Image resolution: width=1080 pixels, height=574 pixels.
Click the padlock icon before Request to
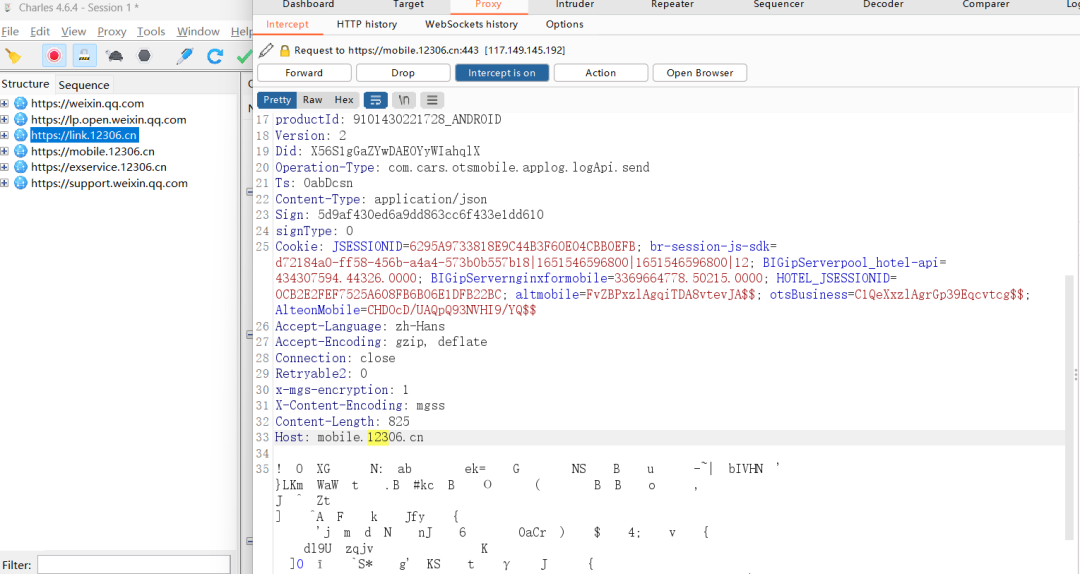click(284, 50)
